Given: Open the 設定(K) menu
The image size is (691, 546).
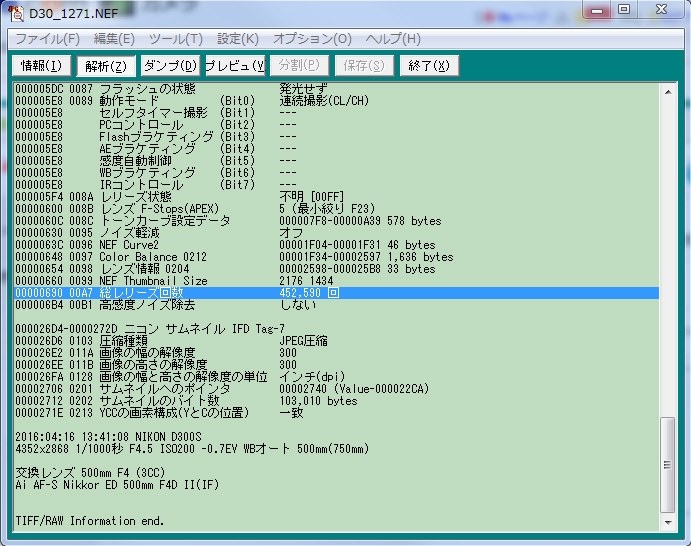Looking at the screenshot, I should [238, 39].
